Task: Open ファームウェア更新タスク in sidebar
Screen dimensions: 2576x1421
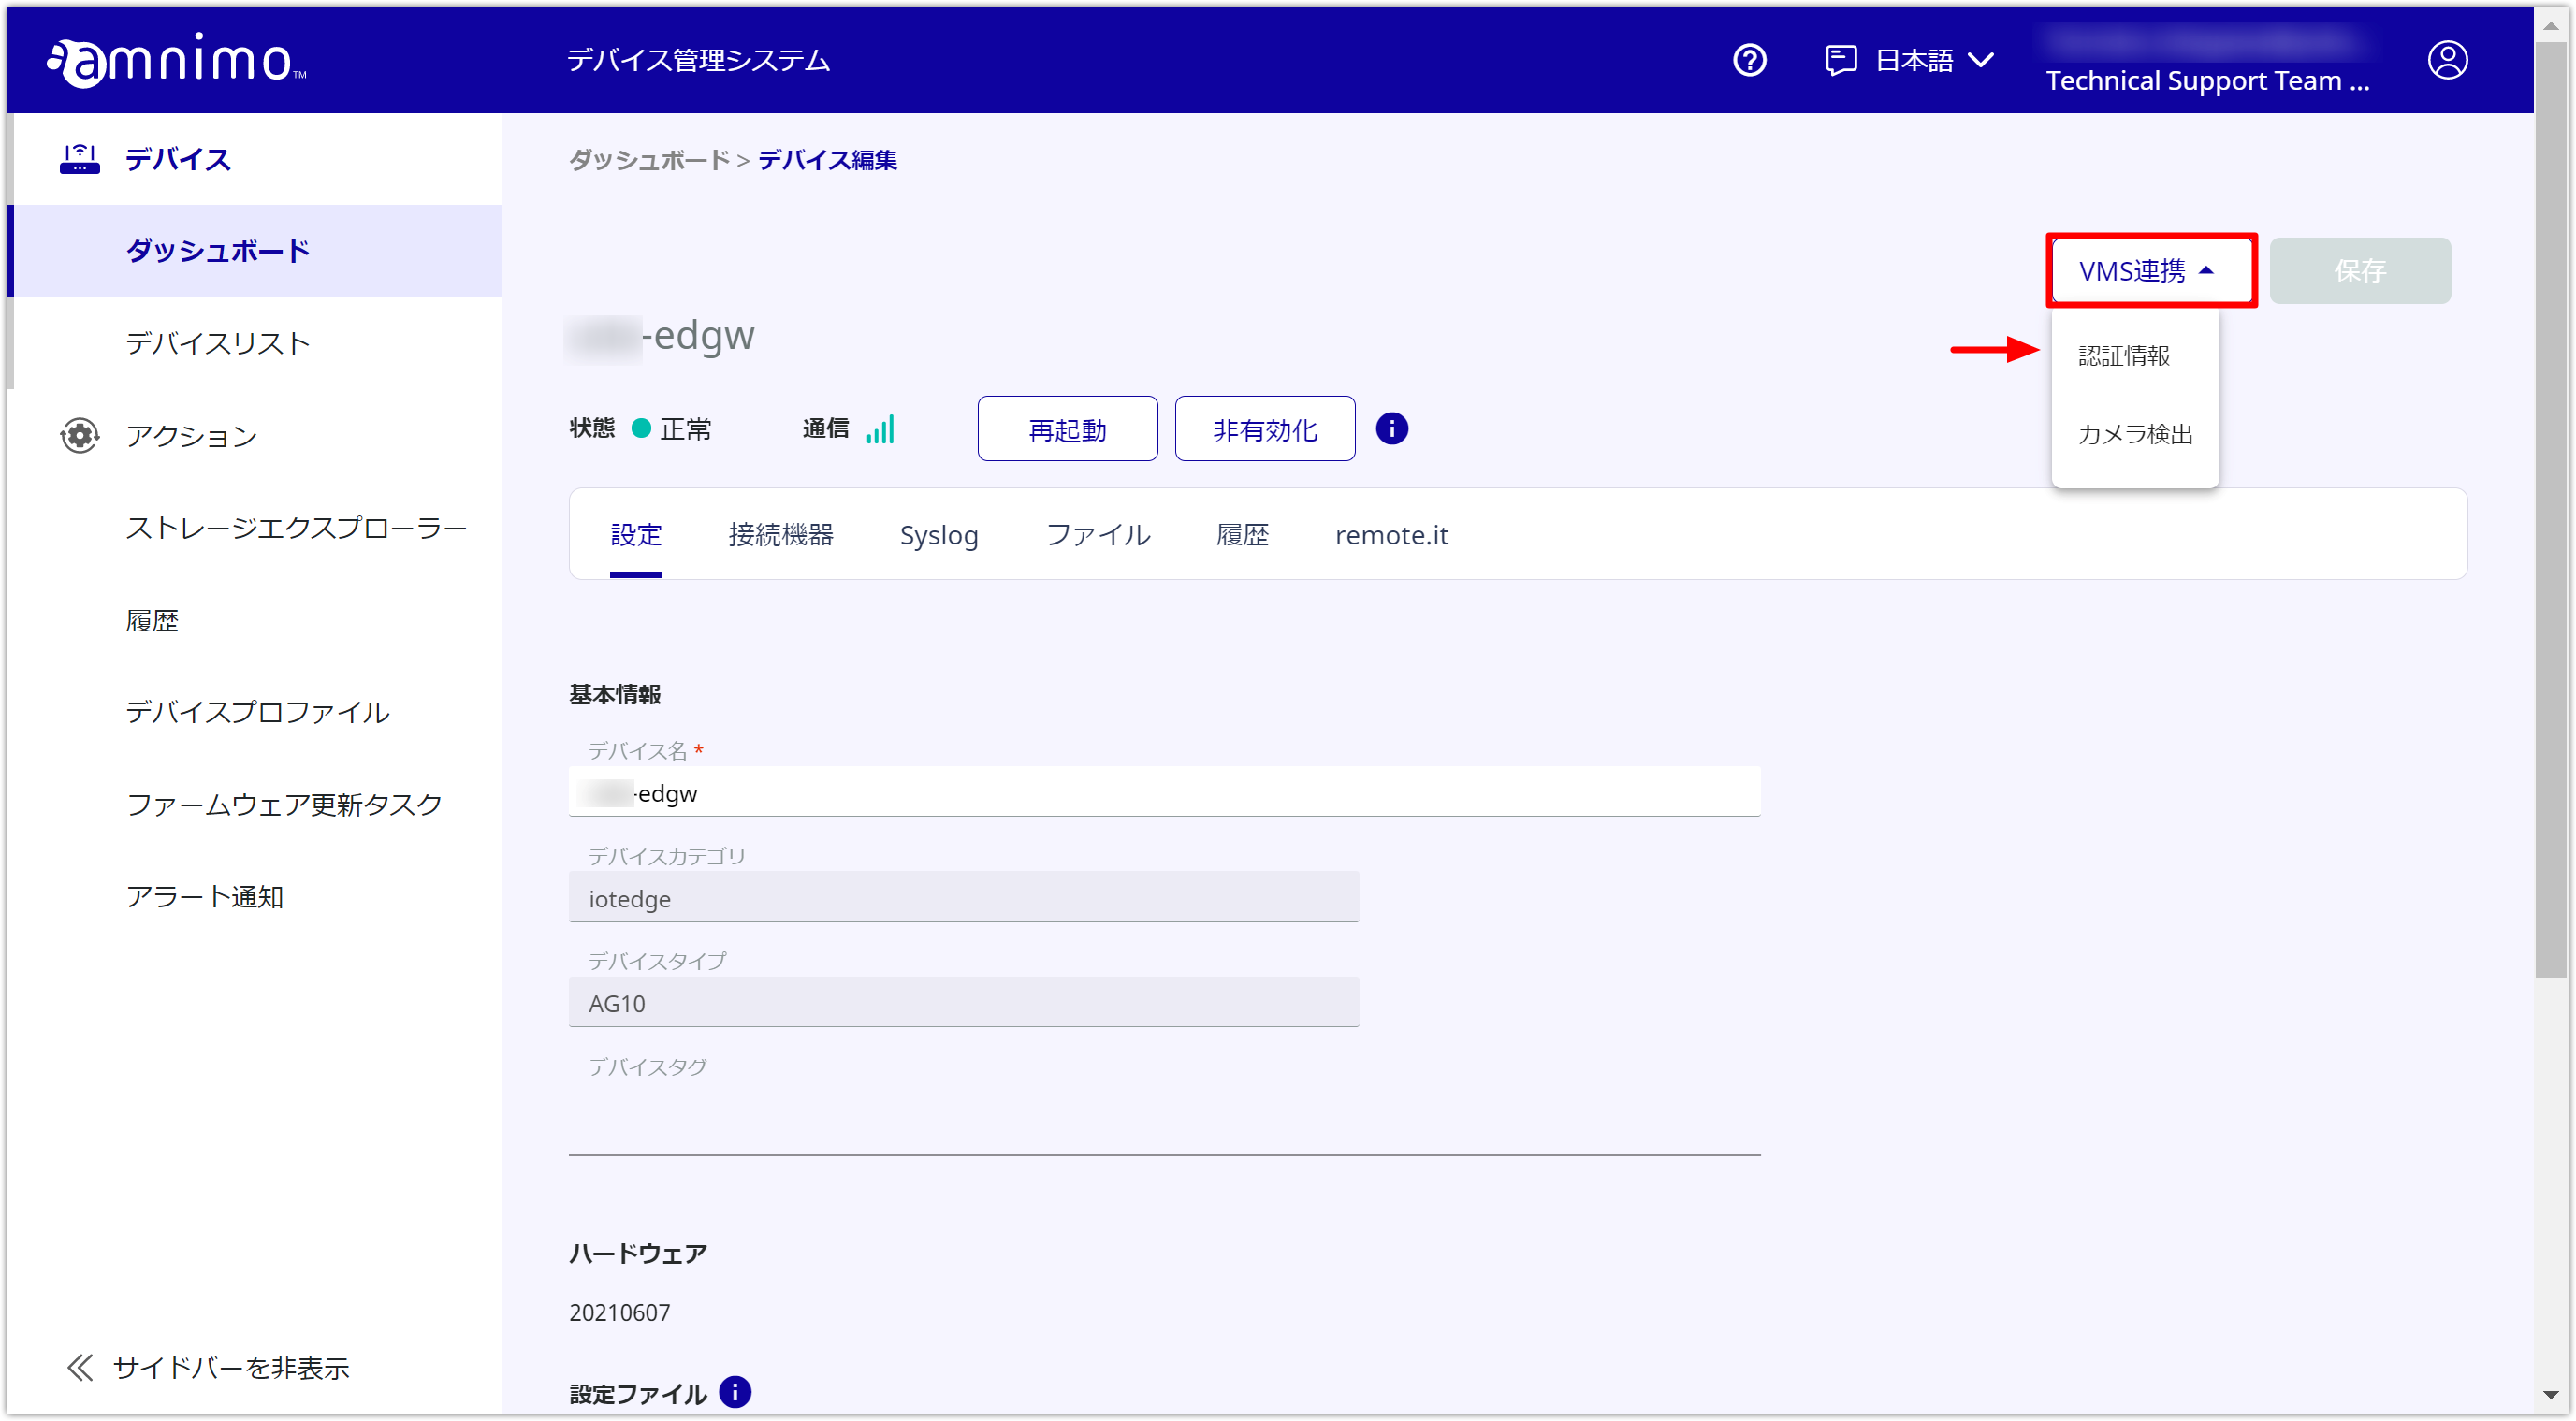Action: pyautogui.click(x=284, y=804)
